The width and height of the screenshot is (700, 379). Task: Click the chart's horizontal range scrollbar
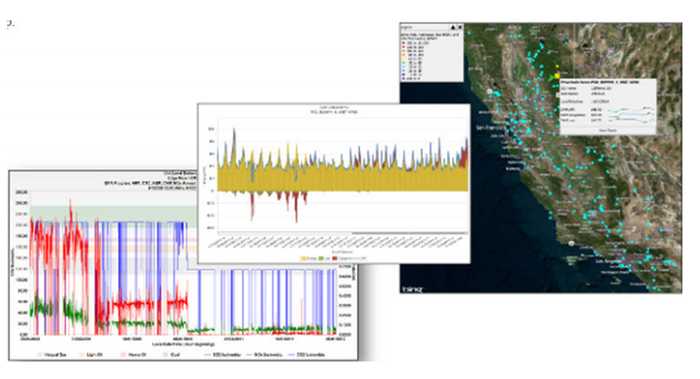pyautogui.click(x=343, y=233)
